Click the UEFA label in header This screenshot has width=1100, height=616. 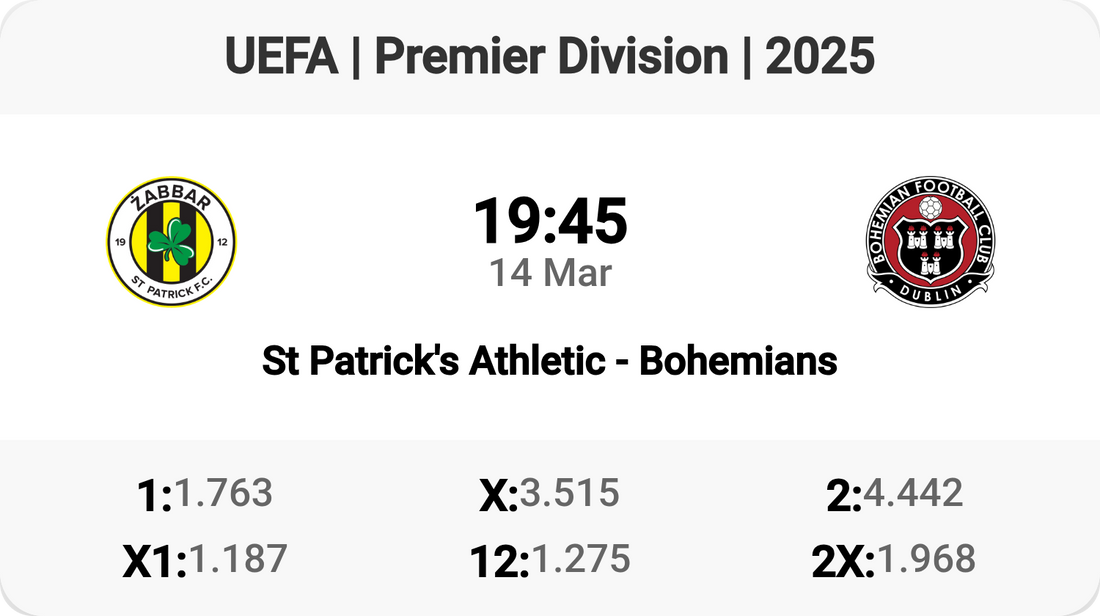pyautogui.click(x=281, y=57)
